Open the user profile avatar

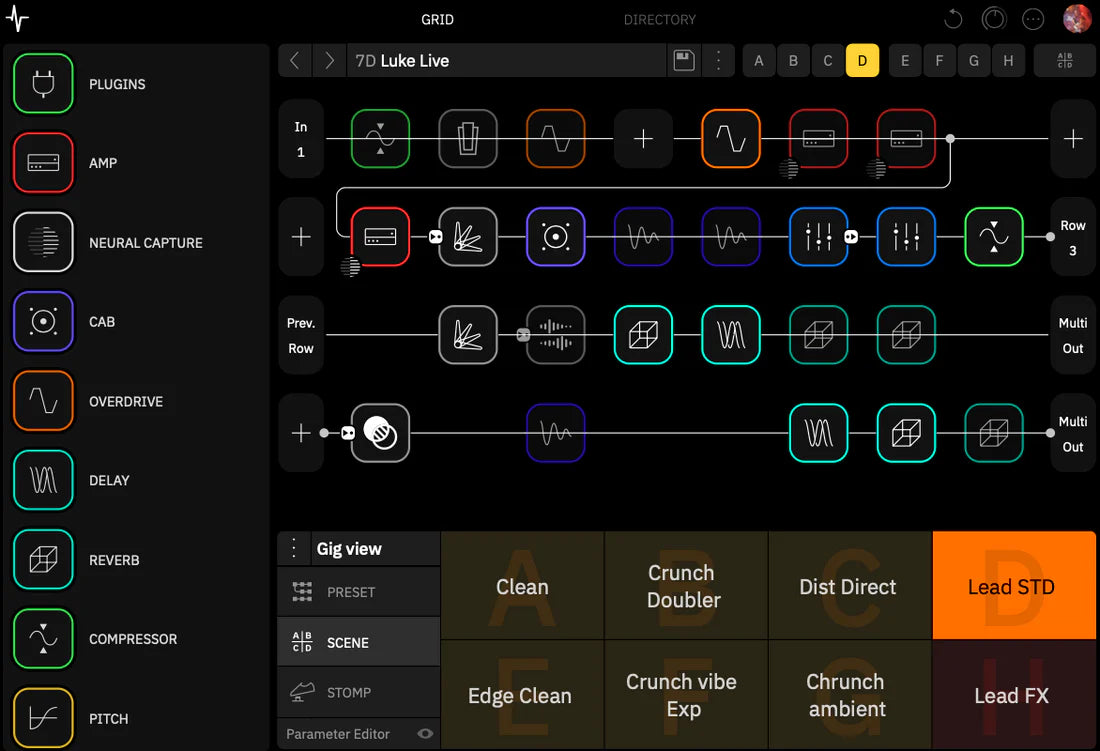click(x=1076, y=18)
